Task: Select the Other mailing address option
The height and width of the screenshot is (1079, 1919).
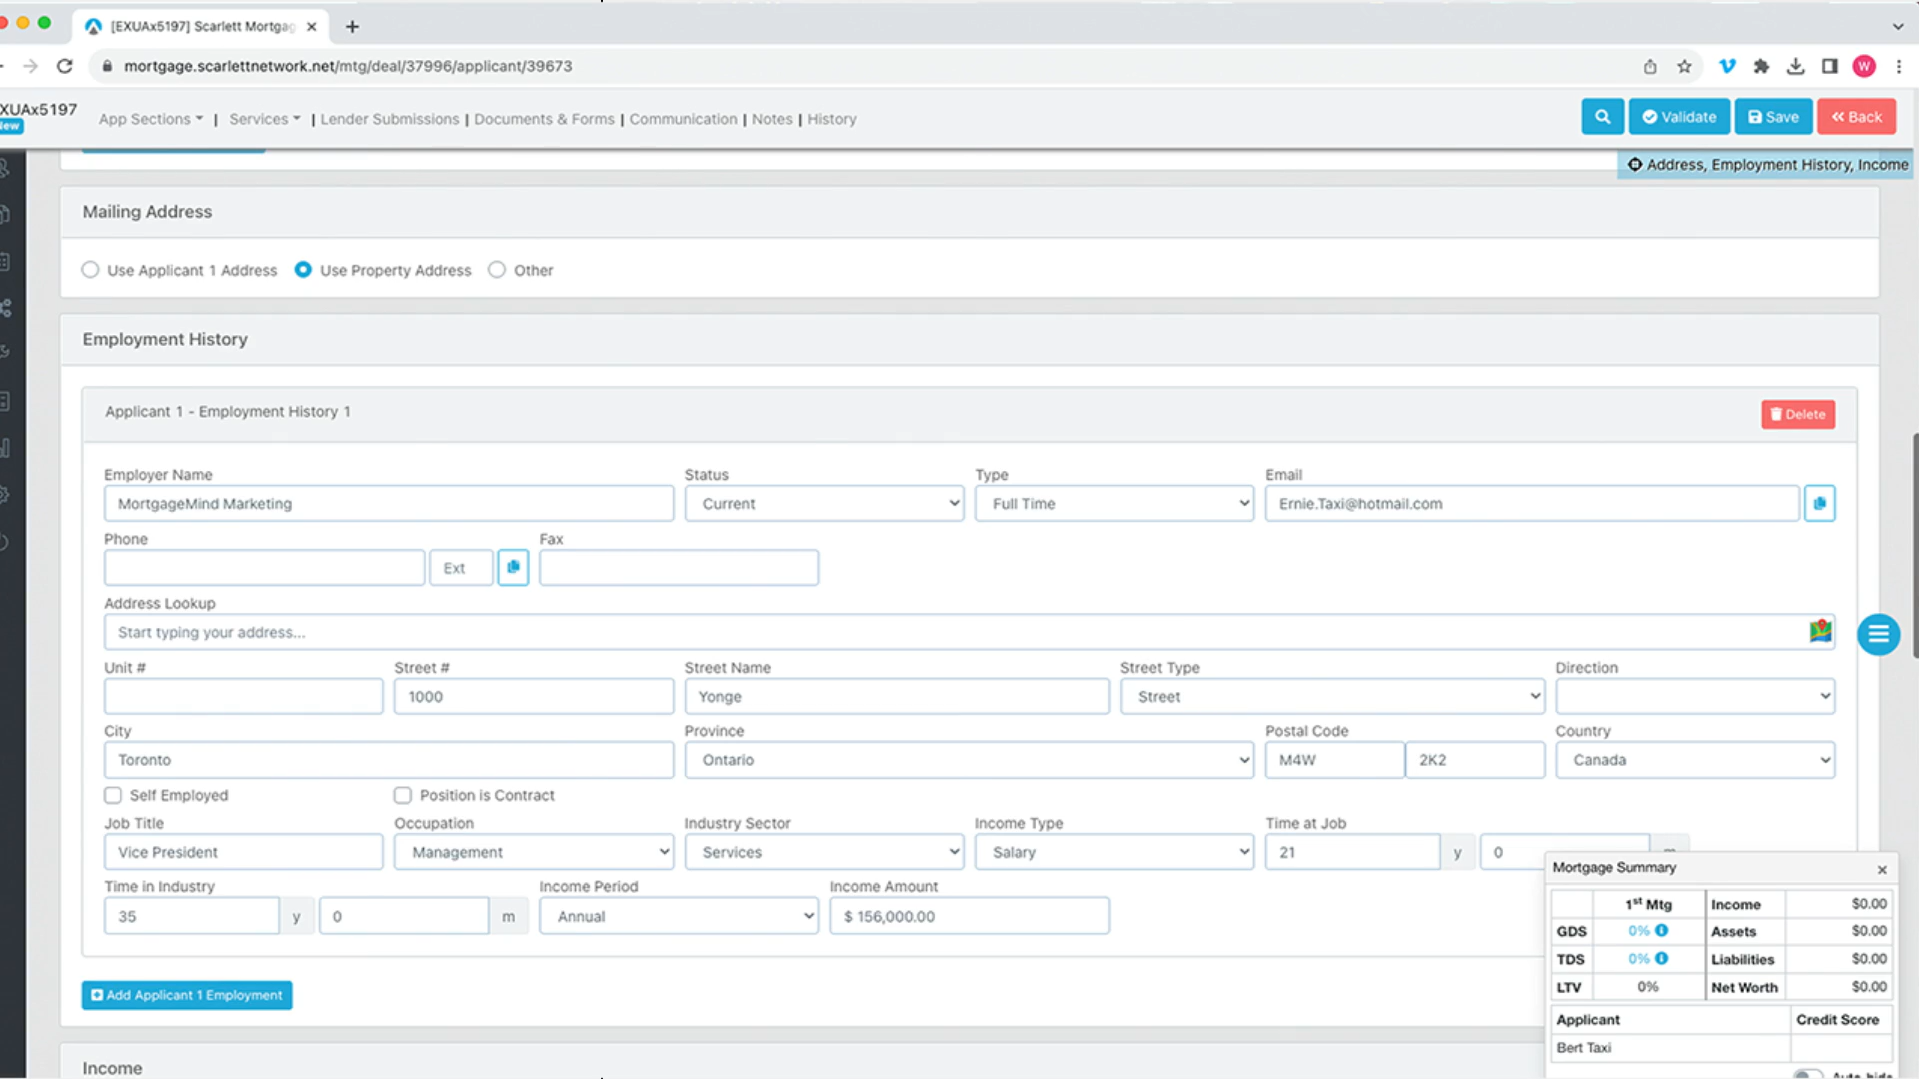Action: click(x=497, y=270)
